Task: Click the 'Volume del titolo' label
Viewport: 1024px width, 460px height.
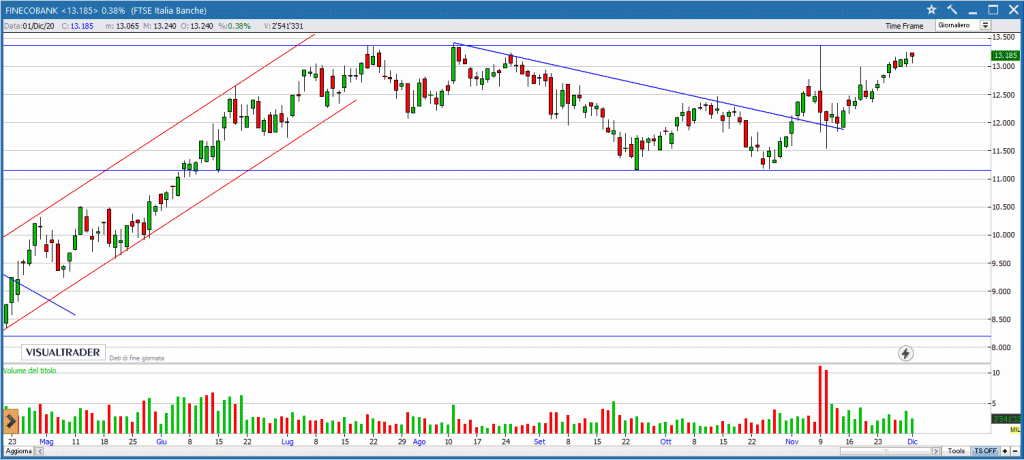Action: pyautogui.click(x=30, y=370)
